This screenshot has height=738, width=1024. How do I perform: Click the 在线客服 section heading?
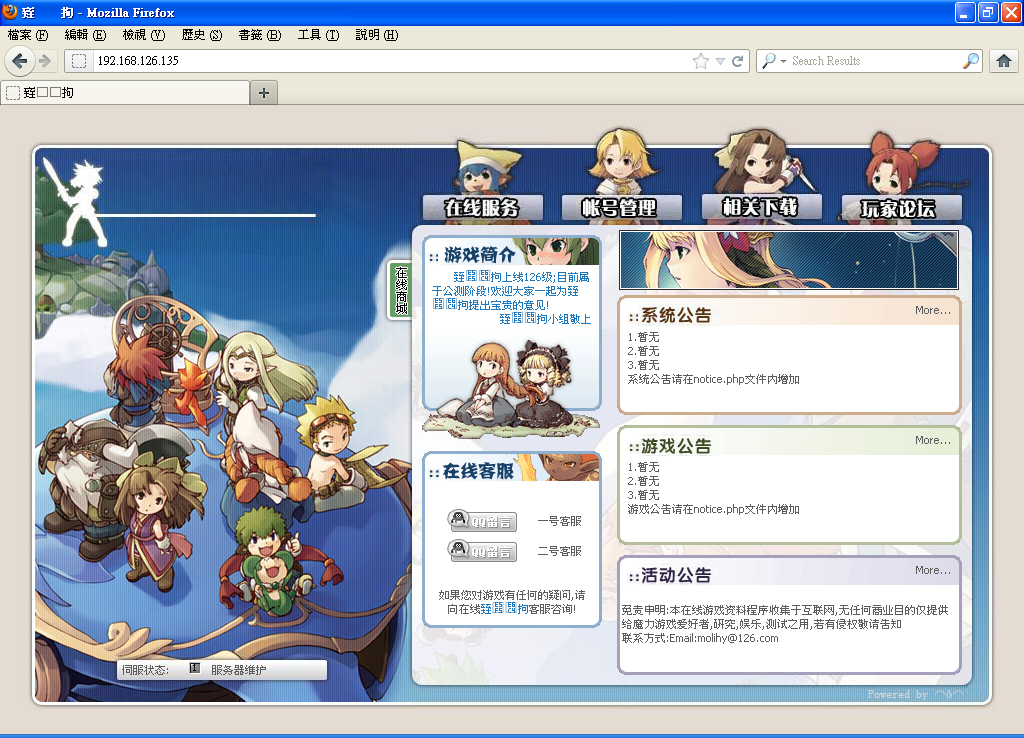coord(478,471)
